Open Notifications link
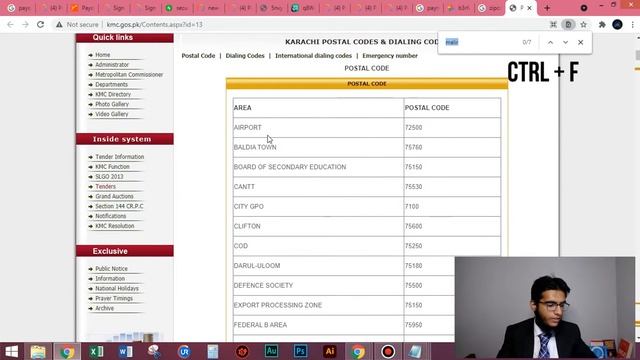This screenshot has height=360, width=640. (111, 216)
